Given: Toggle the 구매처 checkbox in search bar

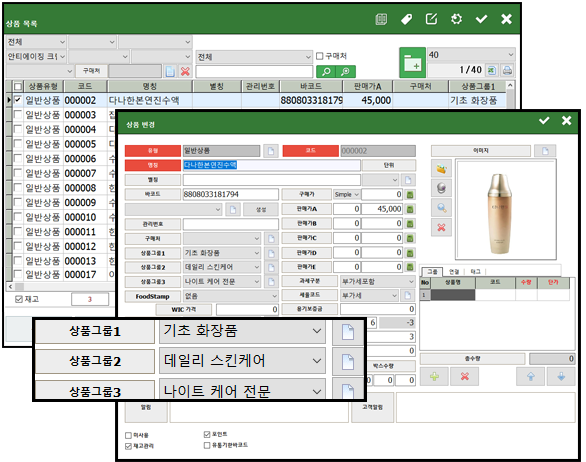Looking at the screenshot, I should tap(320, 56).
